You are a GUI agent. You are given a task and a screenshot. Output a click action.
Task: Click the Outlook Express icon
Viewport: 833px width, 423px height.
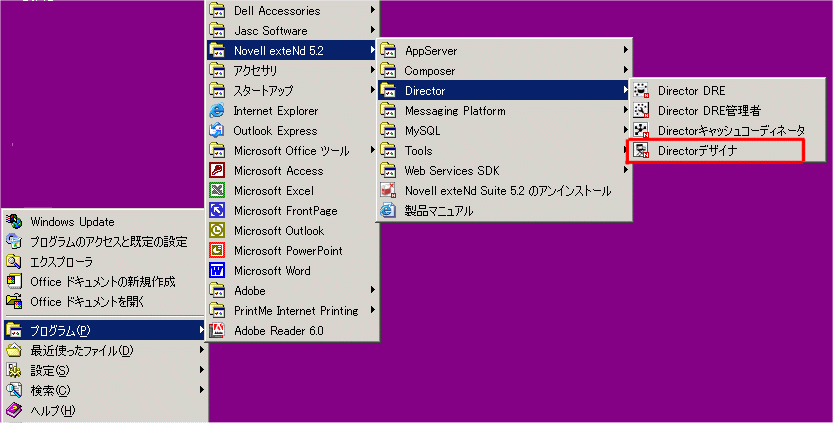217,130
